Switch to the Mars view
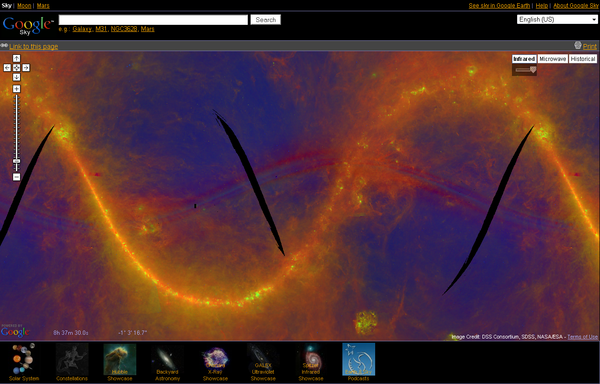The width and height of the screenshot is (600, 384). tap(43, 6)
